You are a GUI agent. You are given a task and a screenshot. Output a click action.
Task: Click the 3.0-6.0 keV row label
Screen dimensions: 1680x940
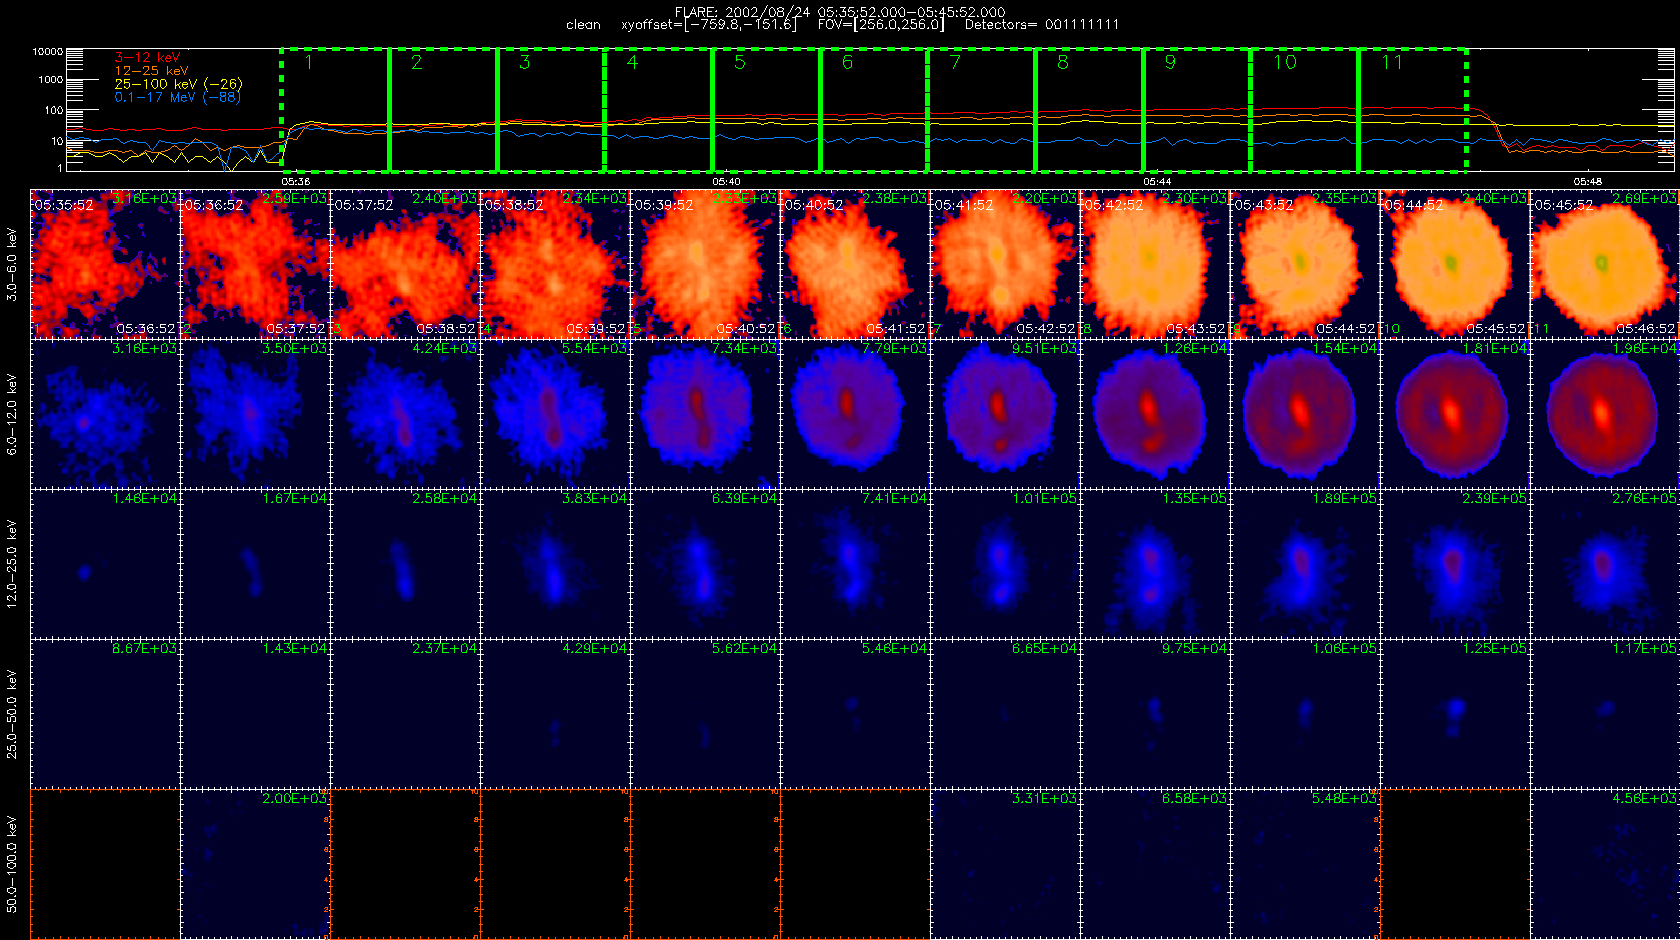(12, 264)
